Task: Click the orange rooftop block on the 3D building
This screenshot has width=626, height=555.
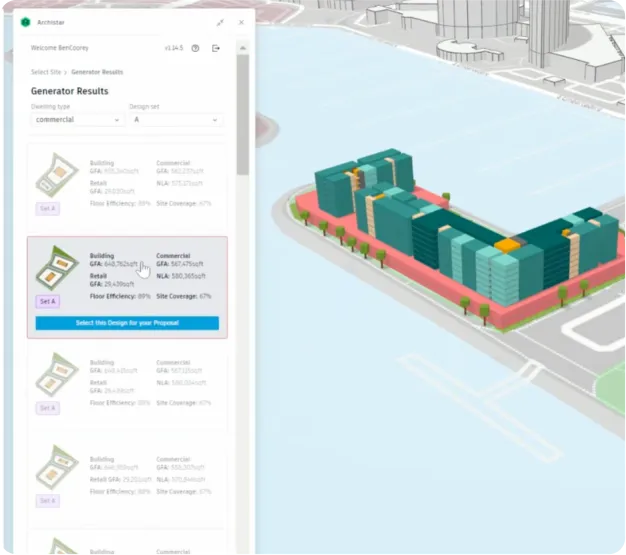Action: coord(507,244)
